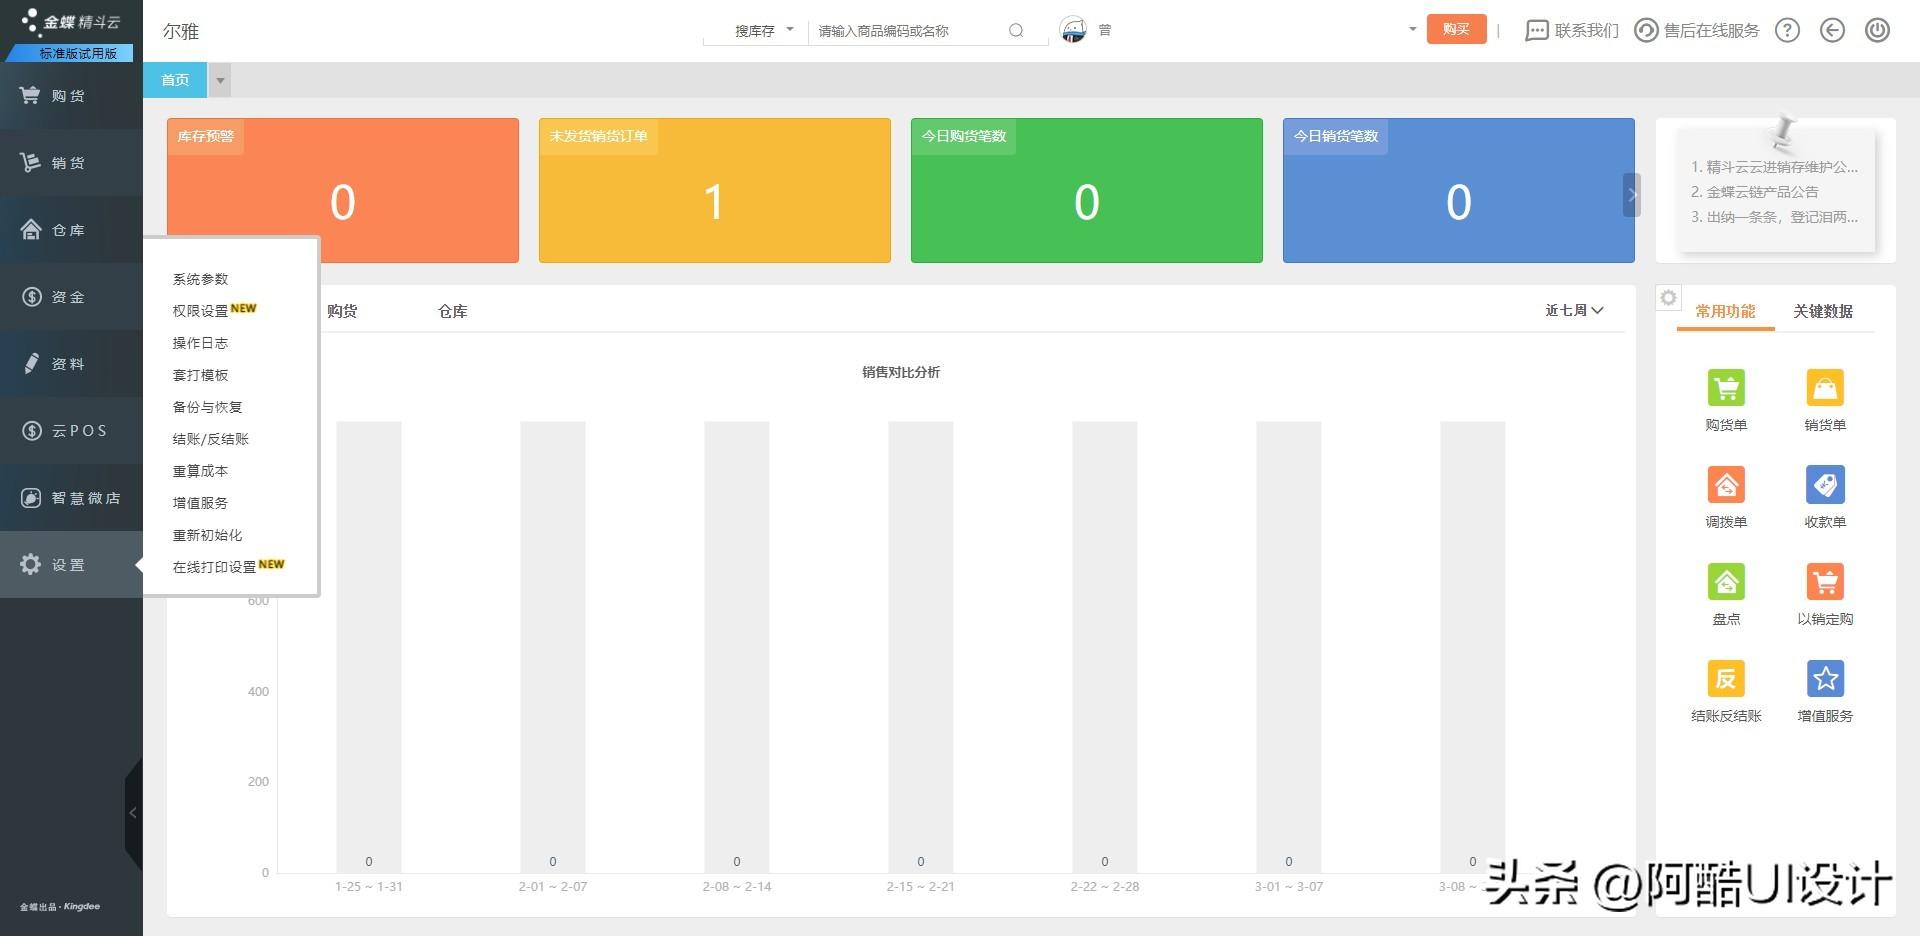Show next summary cards arrow
The image size is (1920, 936).
1631,195
